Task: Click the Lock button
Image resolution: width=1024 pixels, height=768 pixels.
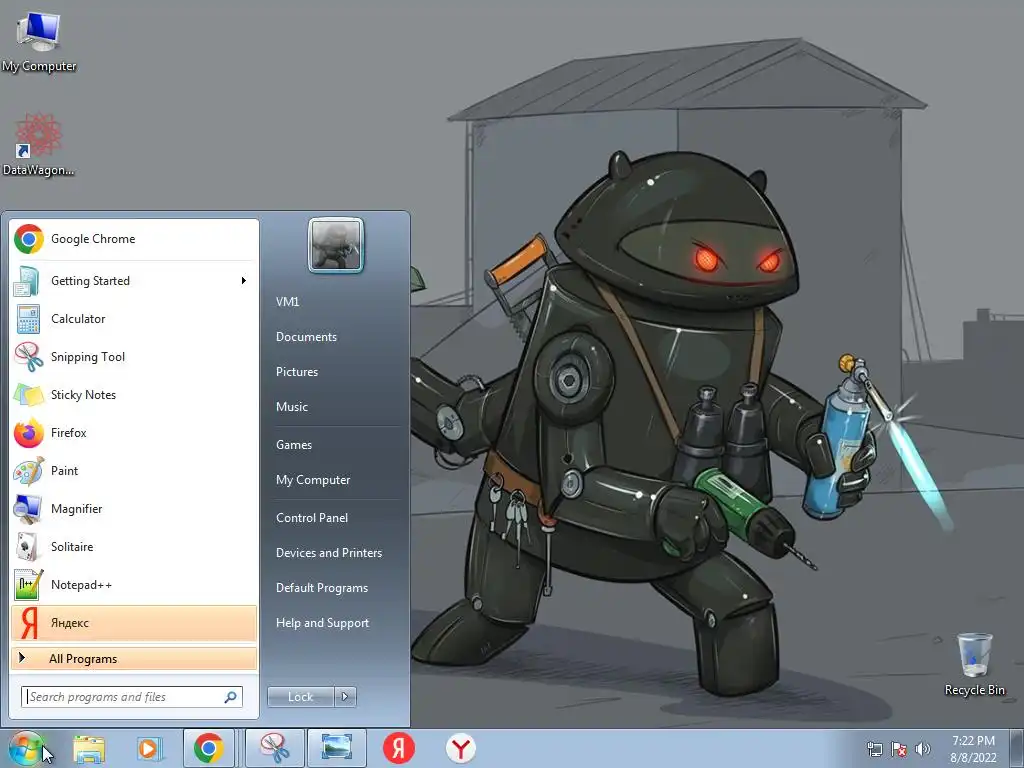Action: click(x=301, y=697)
